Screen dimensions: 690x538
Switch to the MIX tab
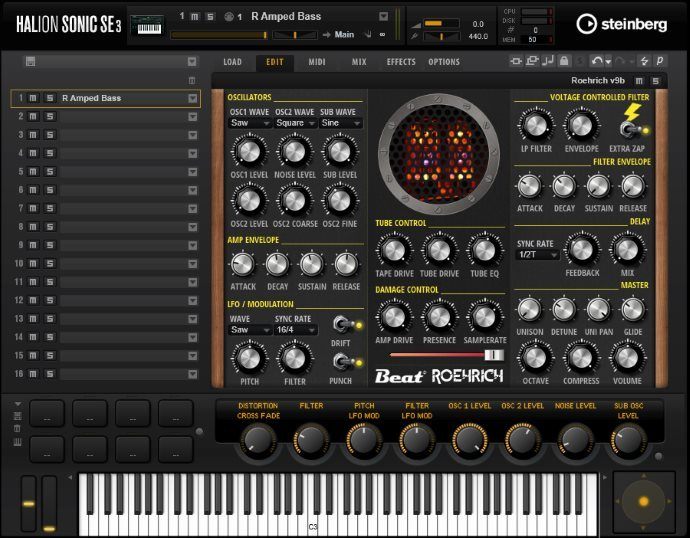coord(359,62)
